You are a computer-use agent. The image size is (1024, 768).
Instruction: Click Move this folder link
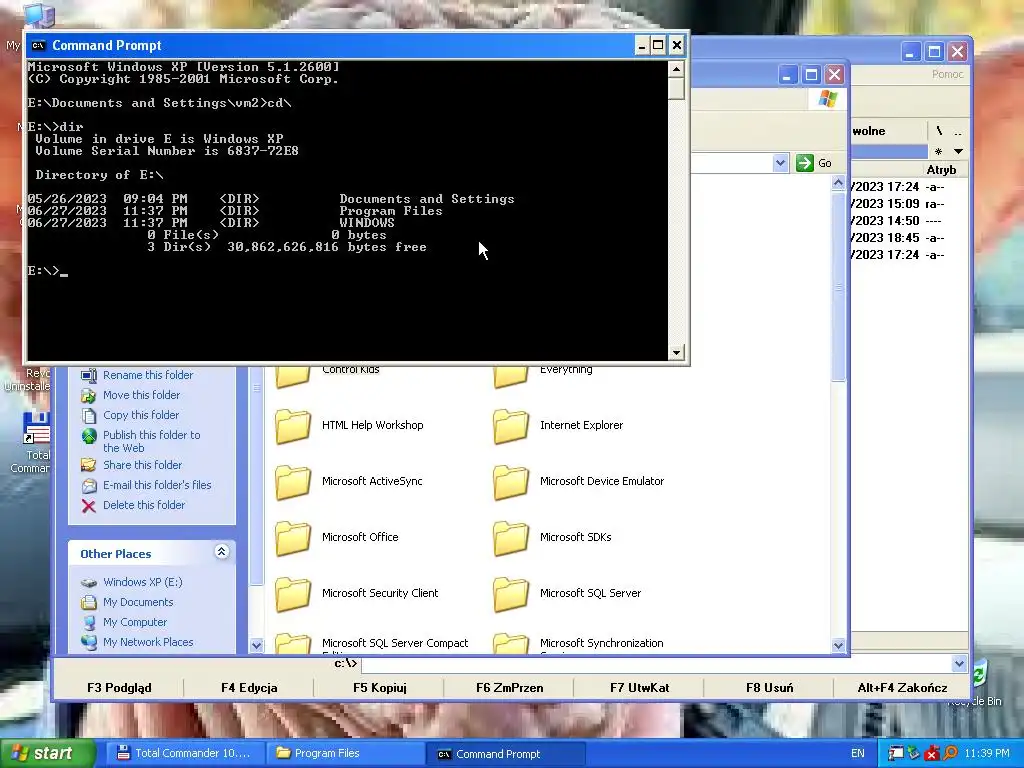141,395
